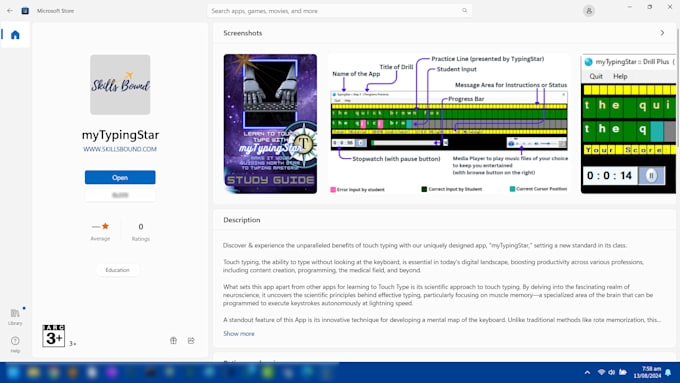Click the share icon beside the IARC rating

(191, 340)
